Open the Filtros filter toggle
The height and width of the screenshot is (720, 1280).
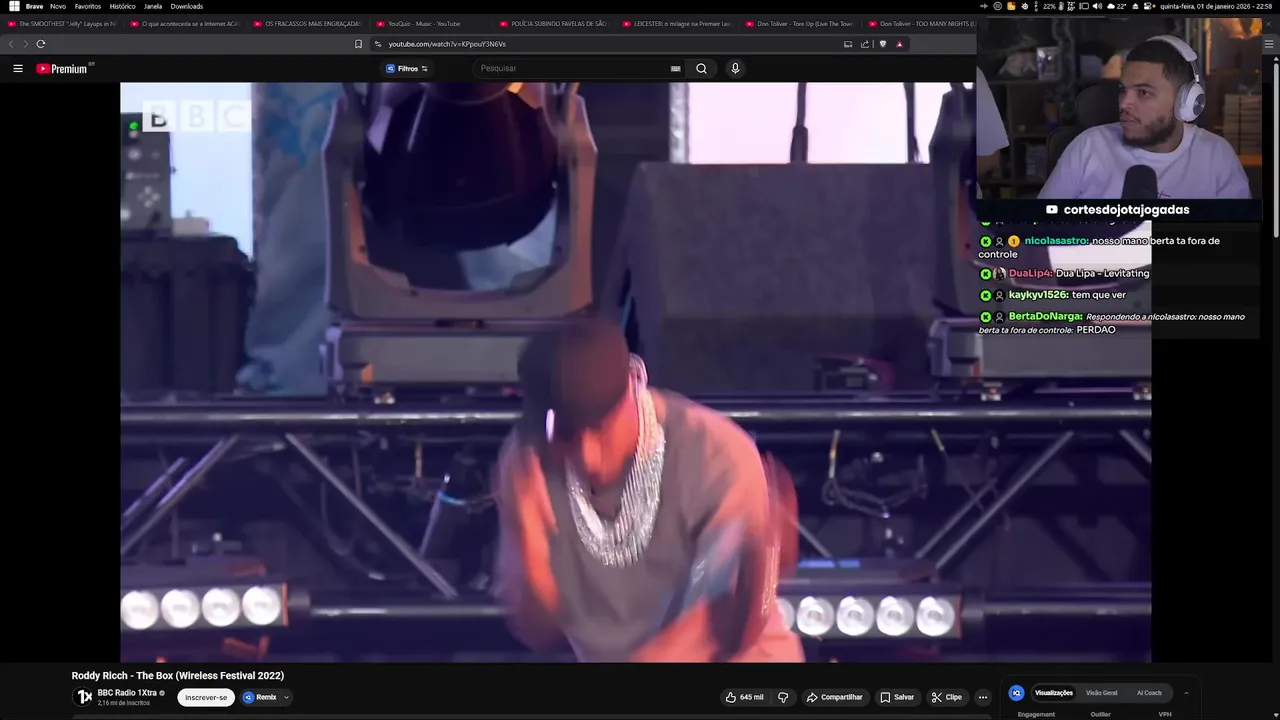tap(406, 68)
